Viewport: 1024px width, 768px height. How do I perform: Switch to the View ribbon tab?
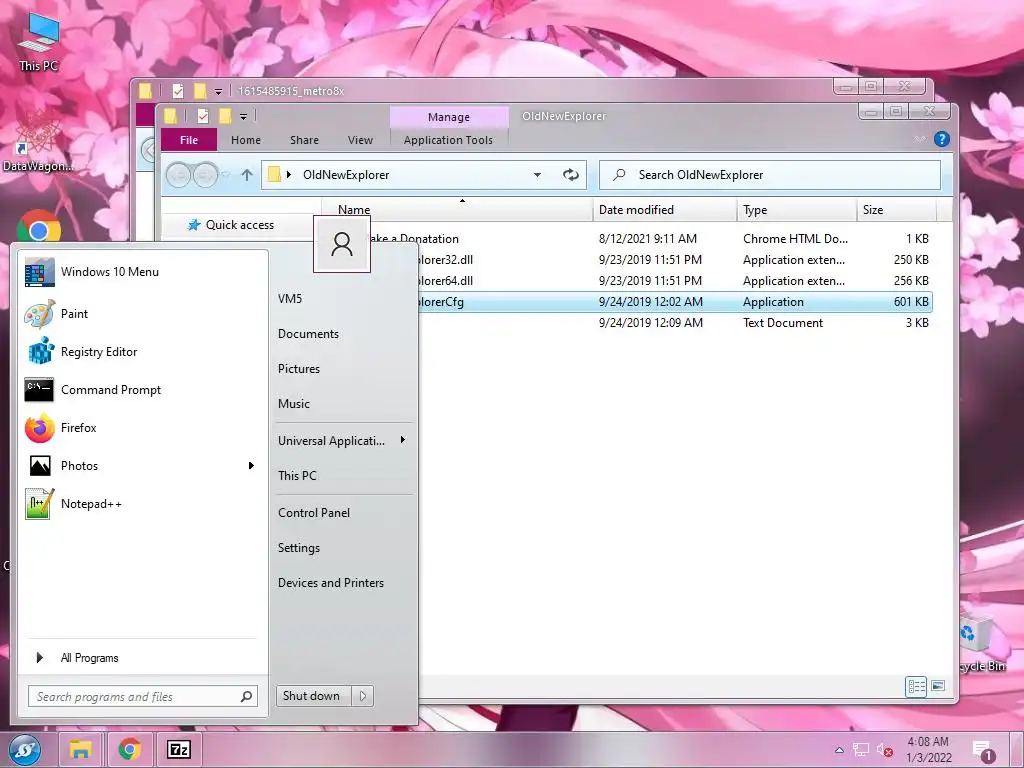pyautogui.click(x=360, y=140)
